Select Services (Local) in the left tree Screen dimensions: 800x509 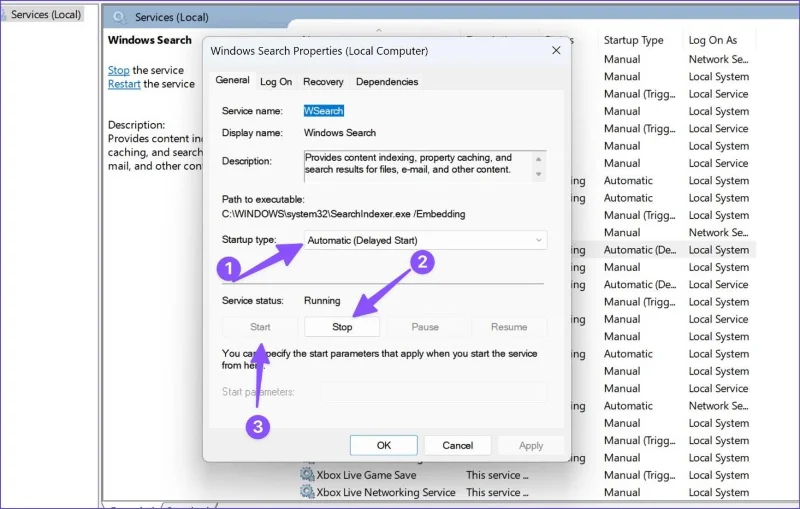[x=46, y=14]
